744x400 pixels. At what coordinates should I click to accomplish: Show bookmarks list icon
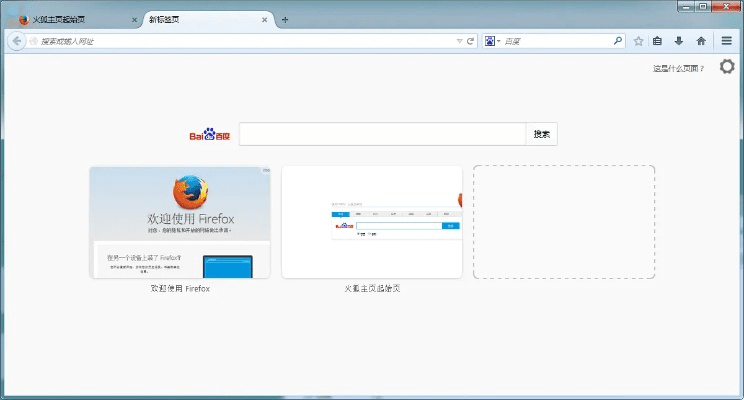pos(657,41)
